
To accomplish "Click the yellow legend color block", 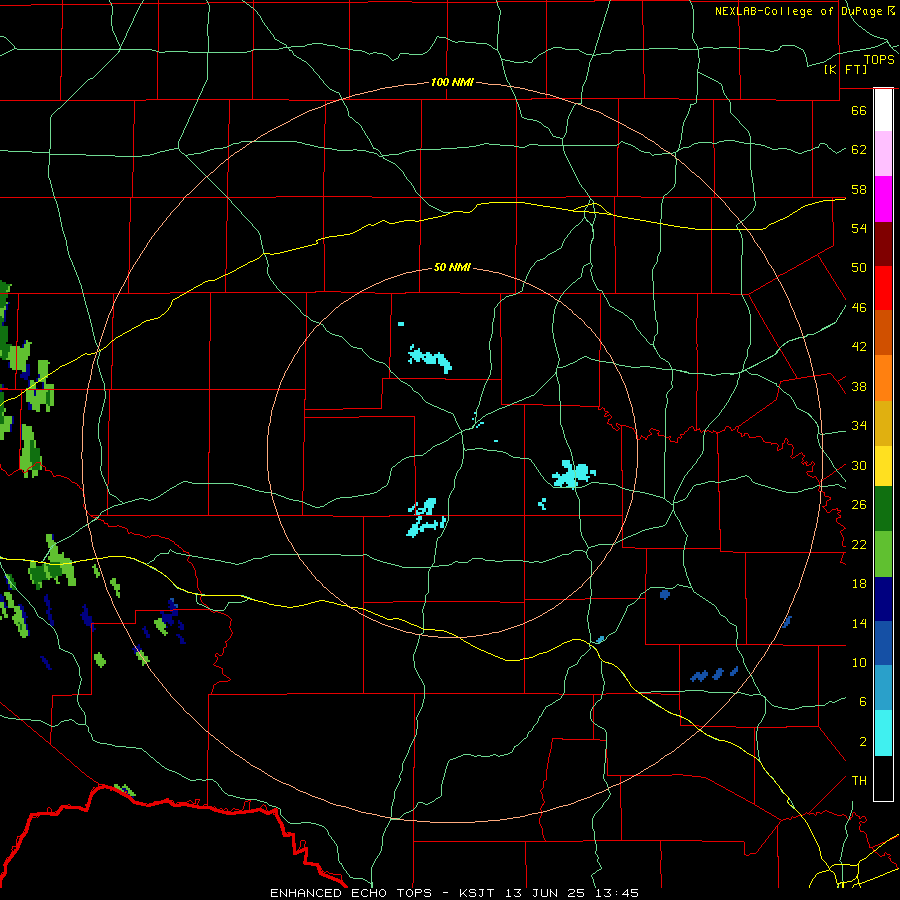I will 883,465.
